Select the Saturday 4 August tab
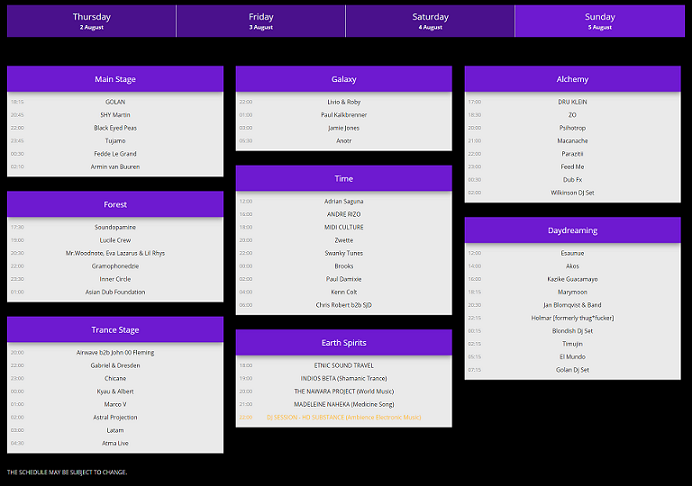692x486 pixels. click(x=430, y=21)
